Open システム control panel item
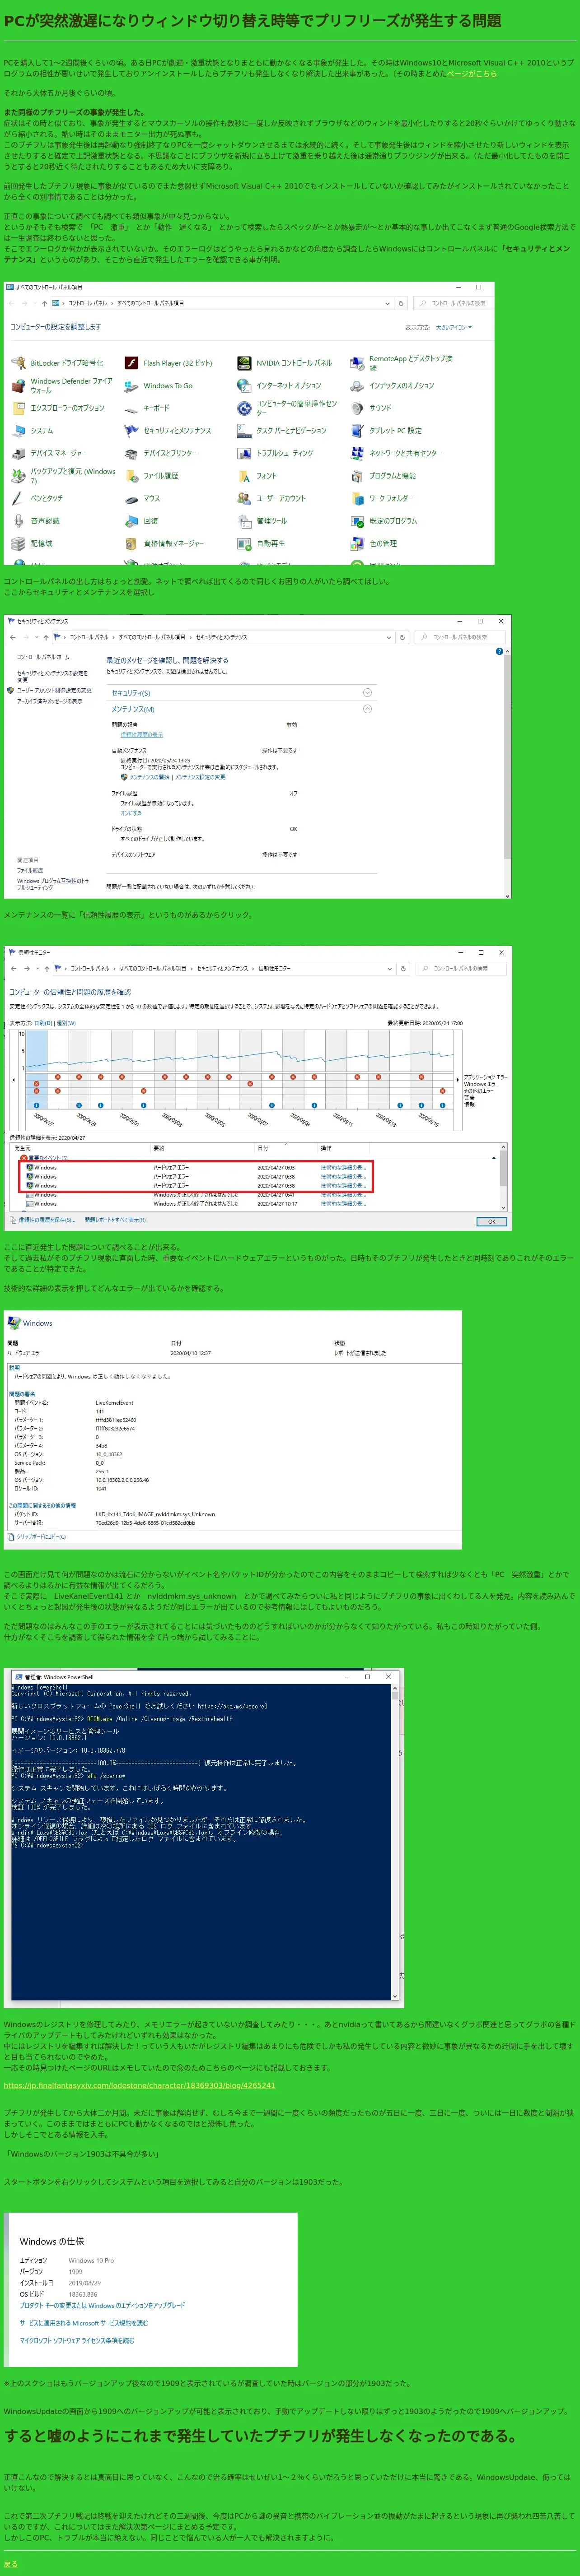580x2576 pixels. coord(32,431)
